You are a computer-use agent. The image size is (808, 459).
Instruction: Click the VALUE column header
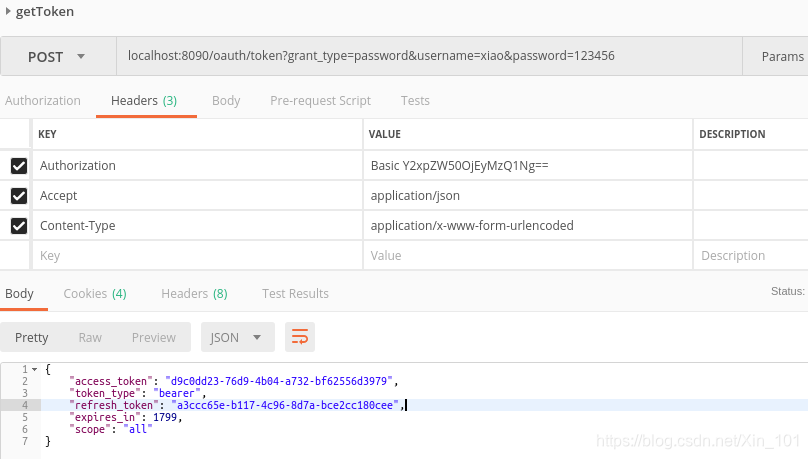click(x=384, y=134)
